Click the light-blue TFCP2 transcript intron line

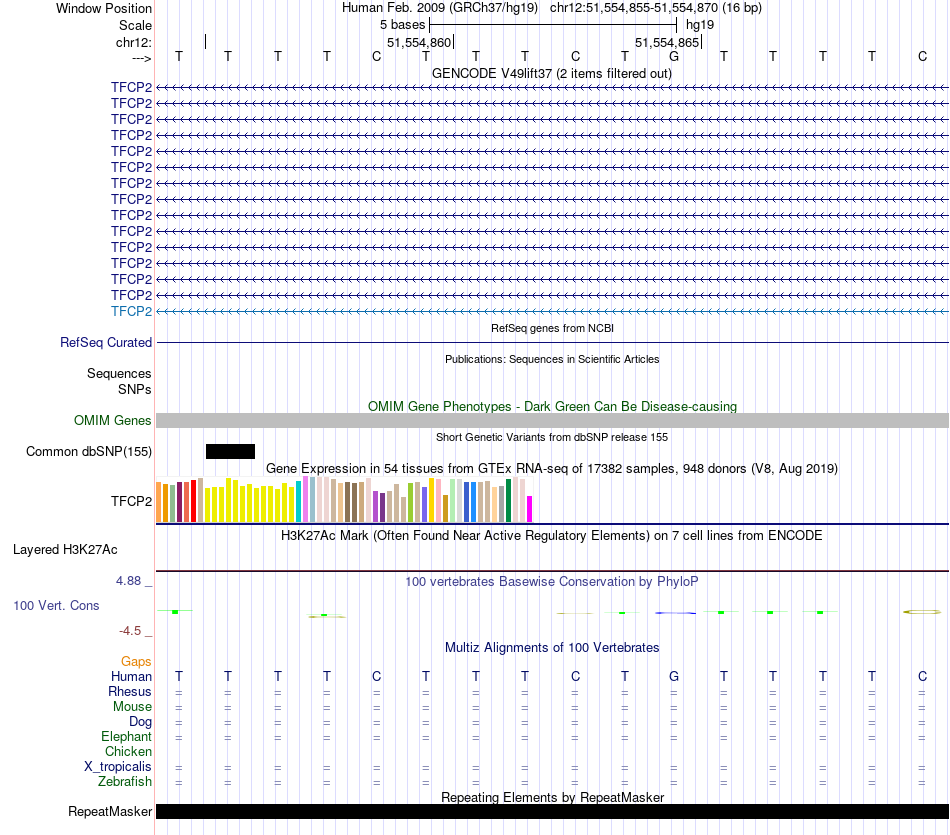pyautogui.click(x=553, y=311)
